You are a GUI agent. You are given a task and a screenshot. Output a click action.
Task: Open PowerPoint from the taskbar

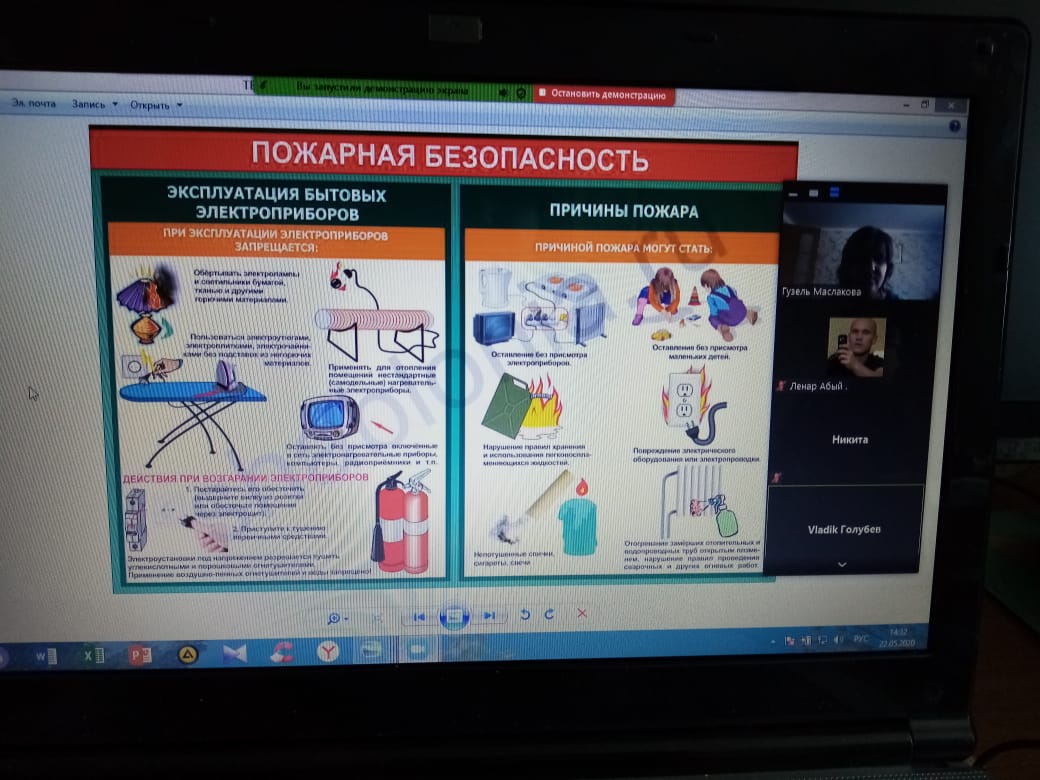[140, 655]
